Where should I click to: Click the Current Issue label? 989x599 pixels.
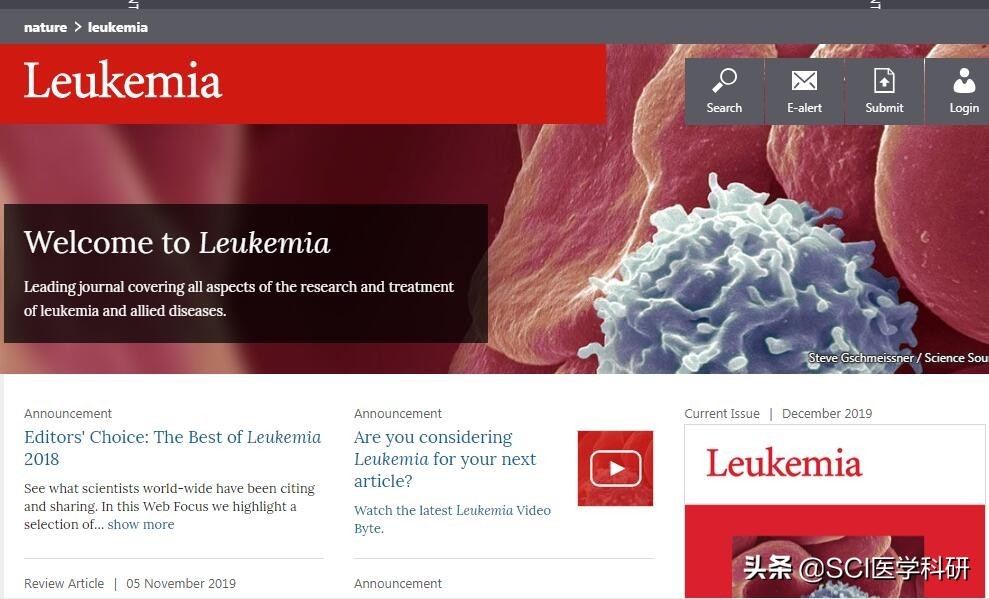click(x=722, y=414)
